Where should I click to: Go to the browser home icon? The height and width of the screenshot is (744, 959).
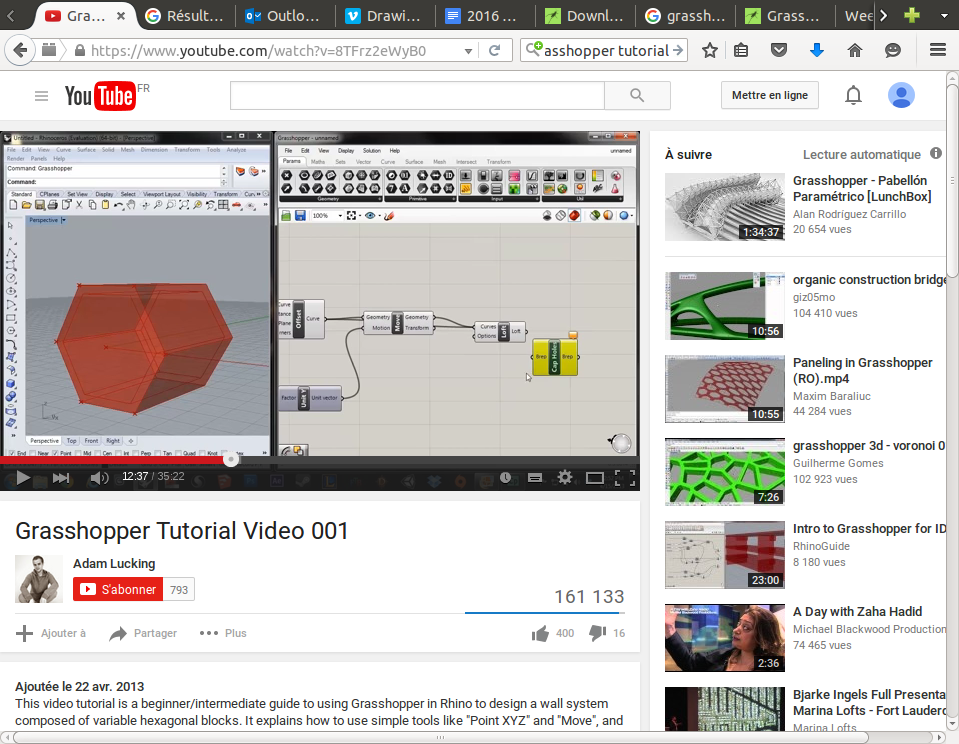click(x=854, y=50)
